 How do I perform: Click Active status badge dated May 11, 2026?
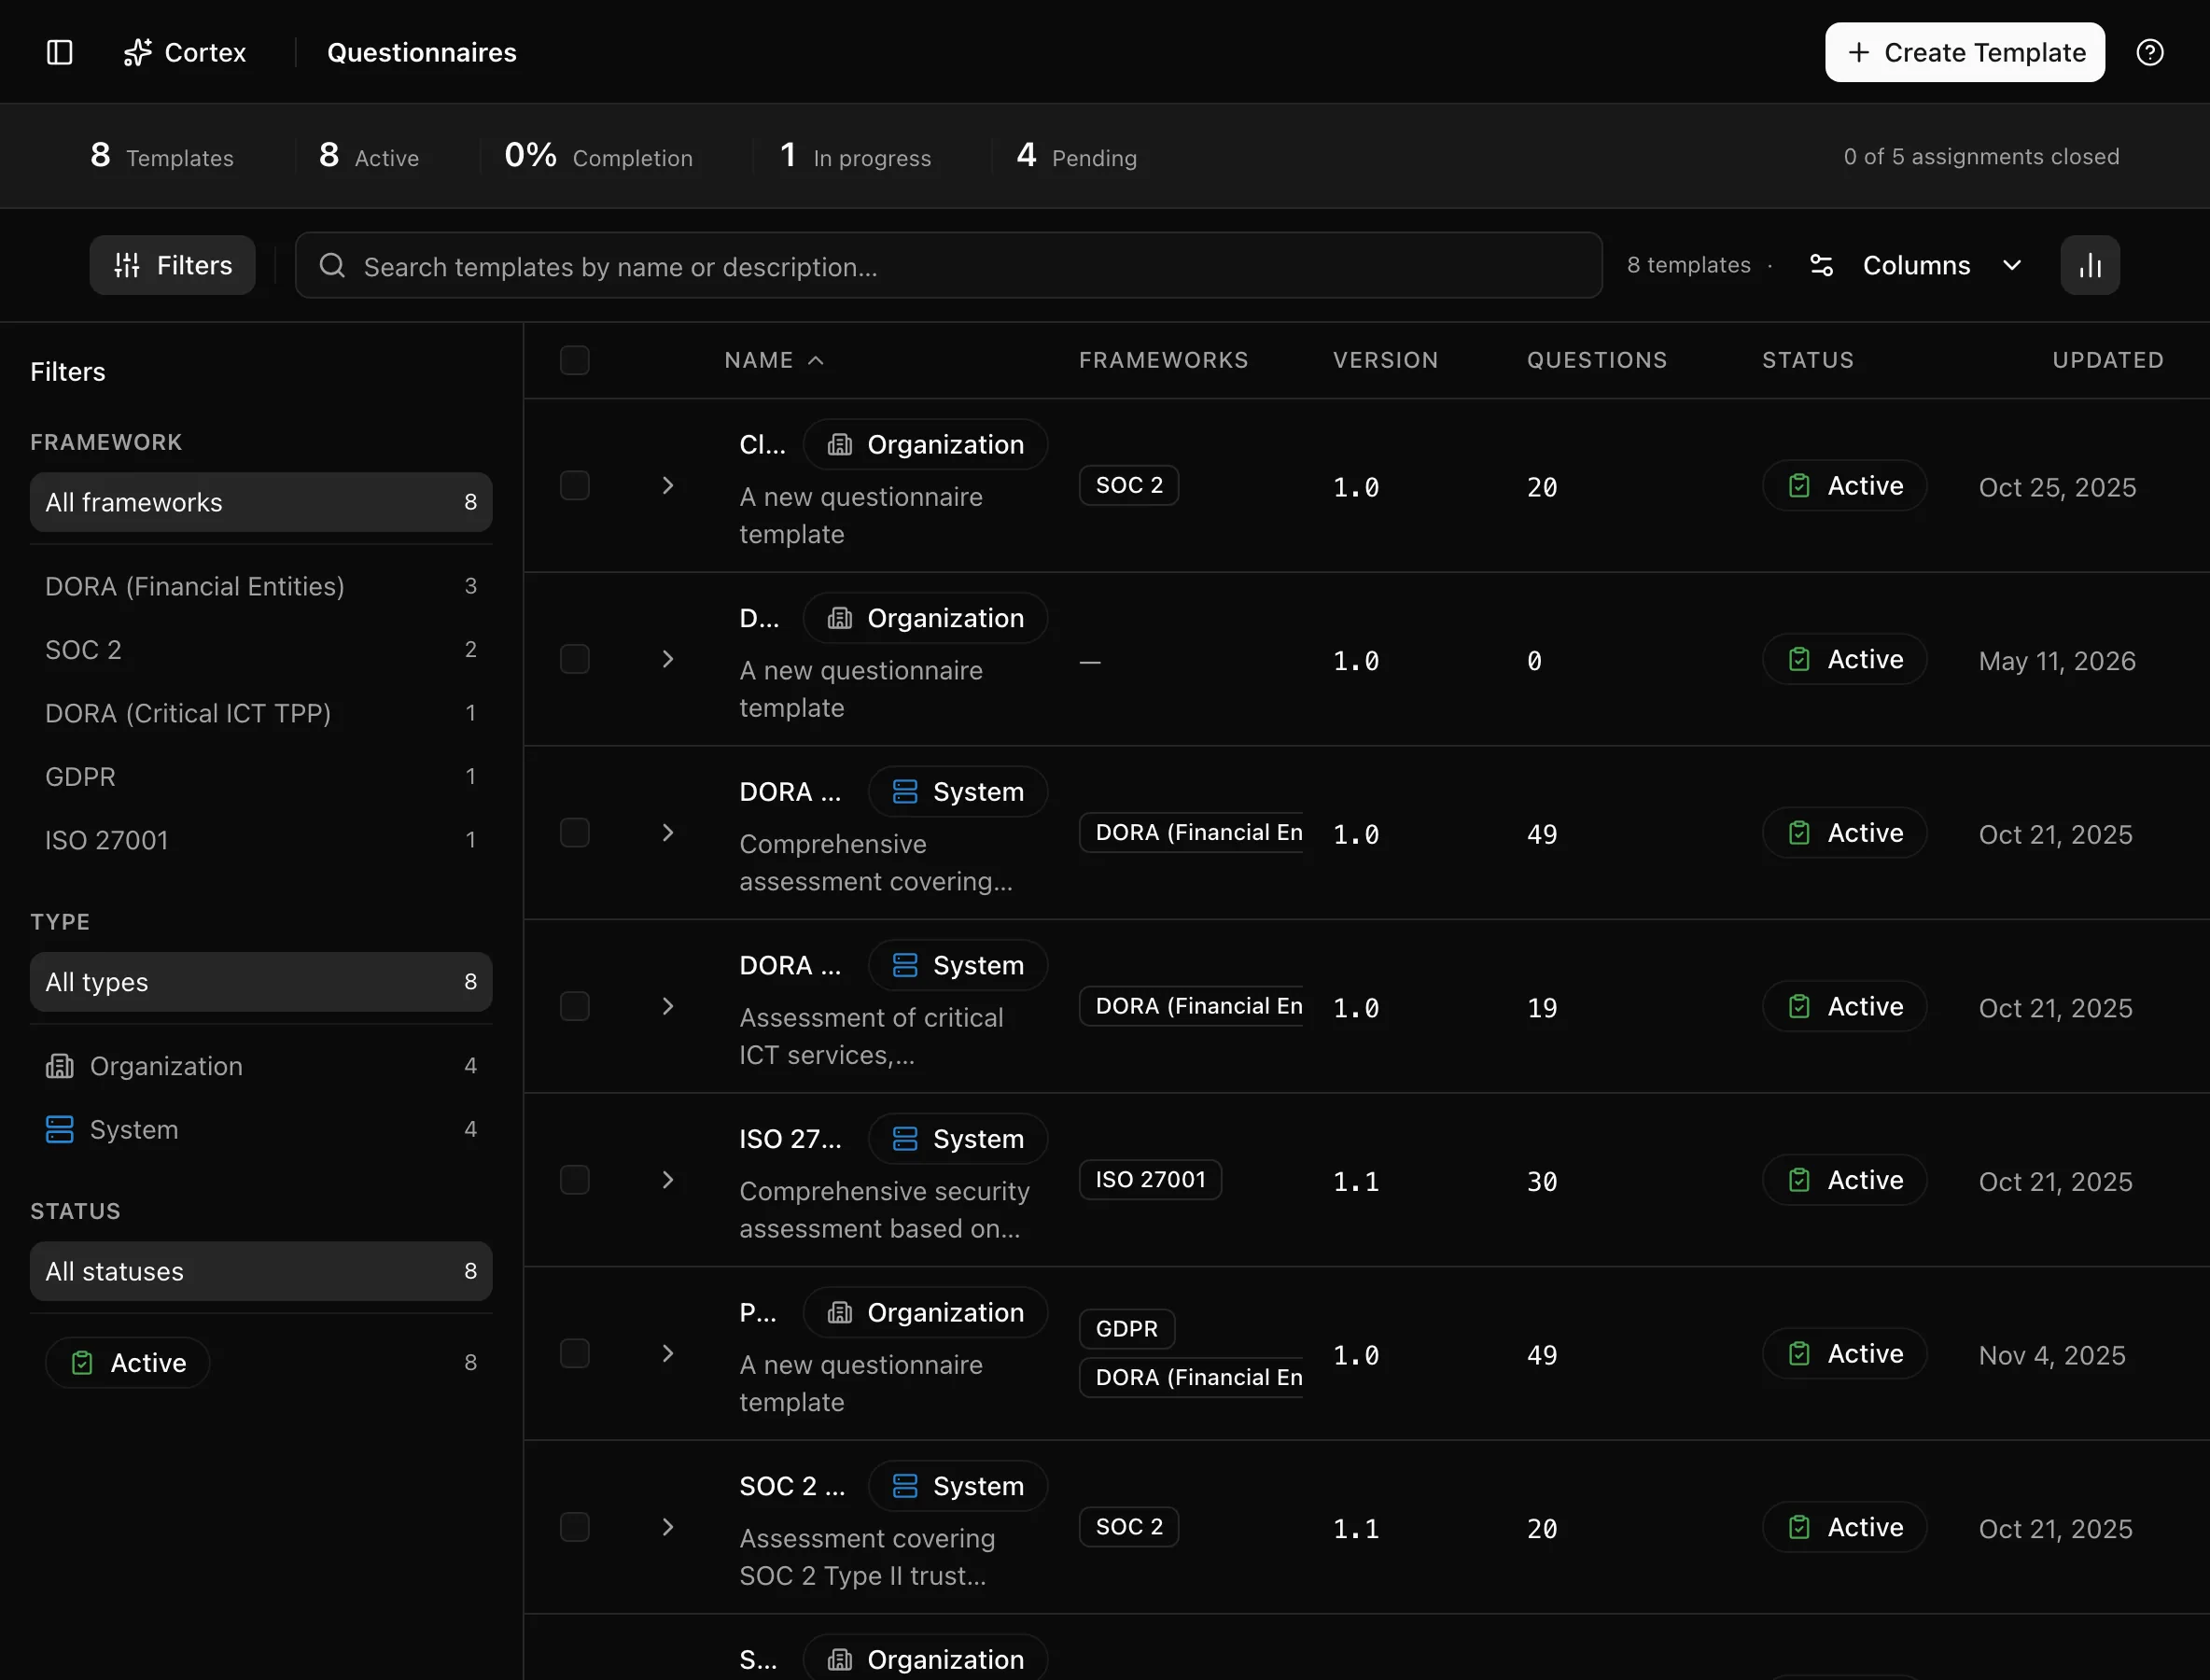click(x=1844, y=660)
